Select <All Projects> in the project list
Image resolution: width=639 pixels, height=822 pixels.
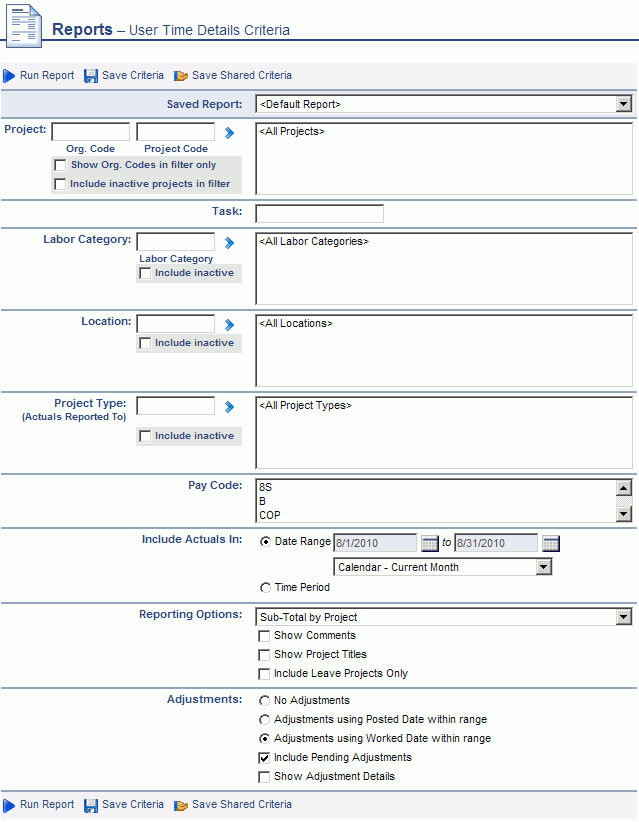coord(292,132)
